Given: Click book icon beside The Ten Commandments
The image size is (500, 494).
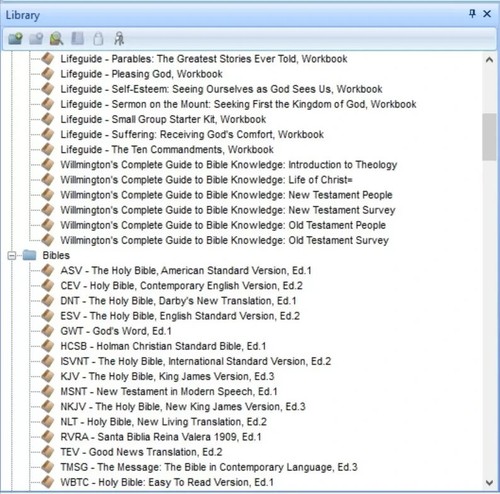Looking at the screenshot, I should pyautogui.click(x=48, y=149).
